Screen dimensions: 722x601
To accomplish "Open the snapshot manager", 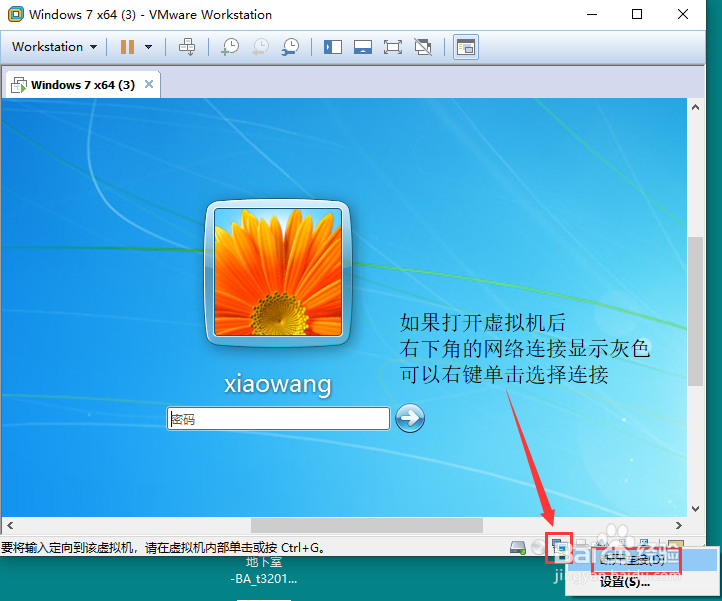I will click(290, 47).
